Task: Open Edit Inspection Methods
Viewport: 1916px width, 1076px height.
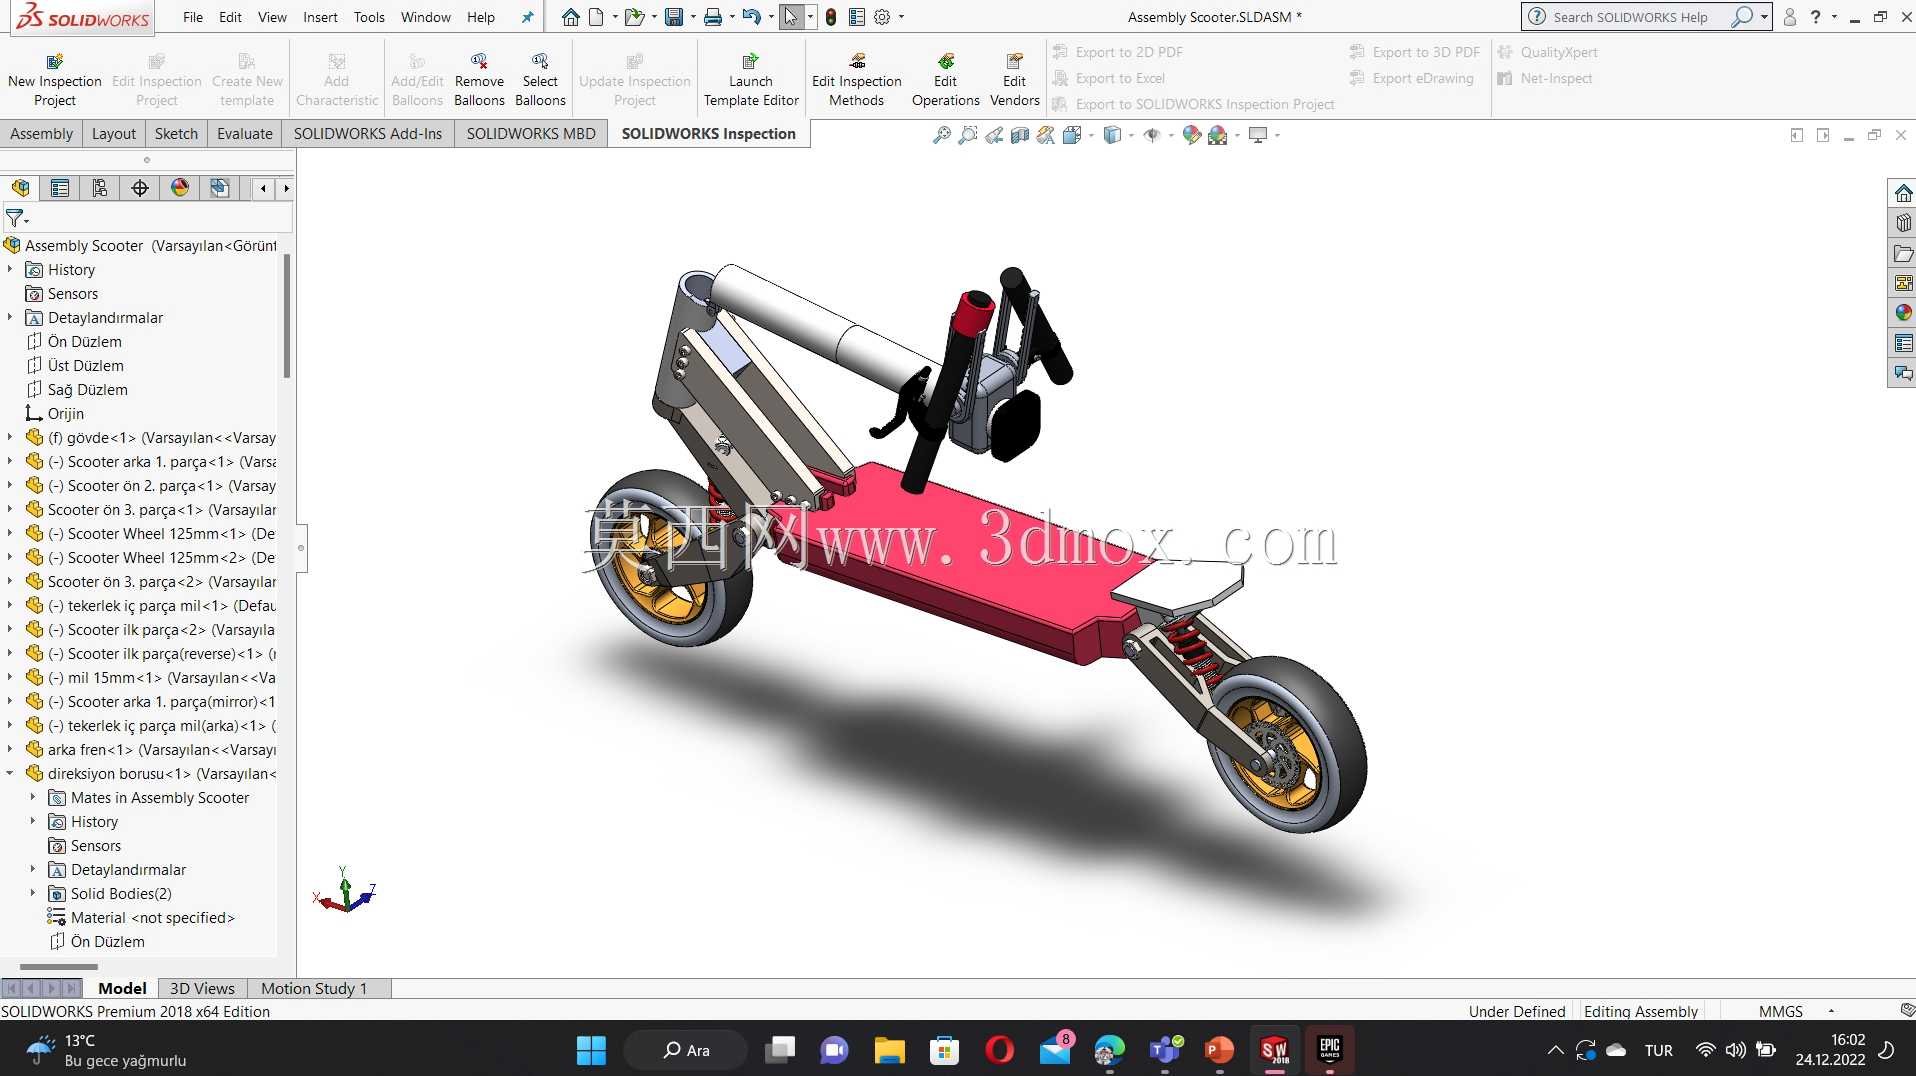Action: [857, 80]
